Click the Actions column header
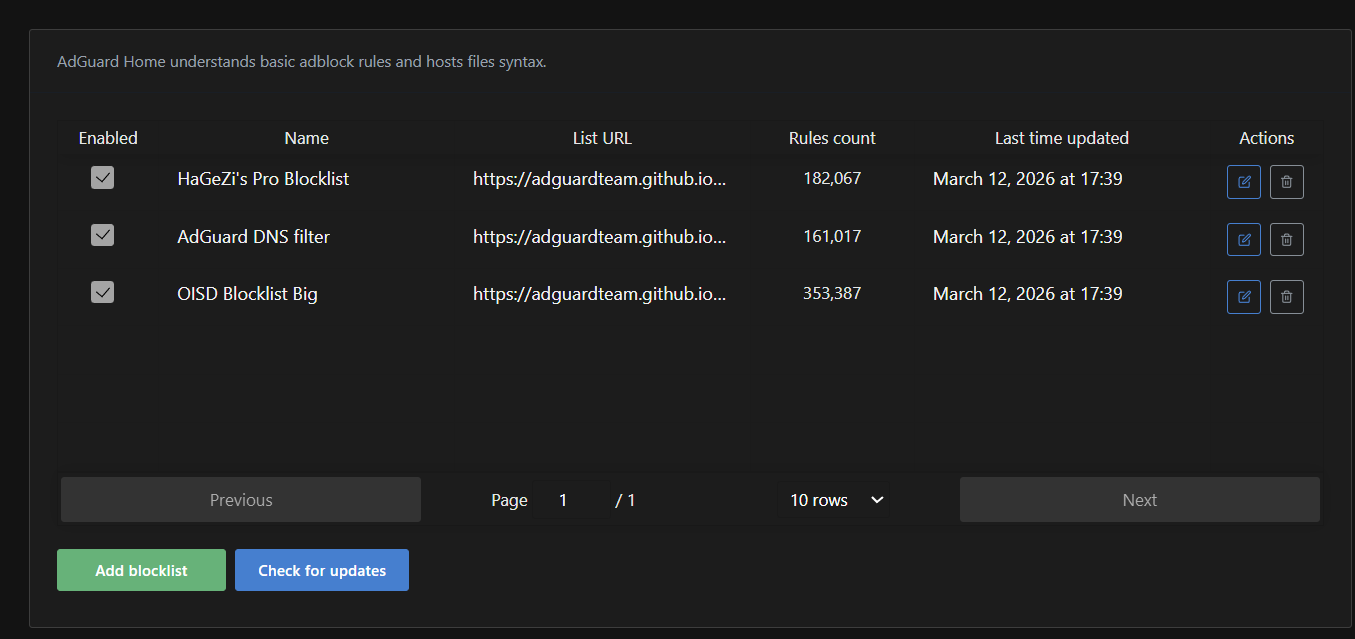This screenshot has width=1355, height=639. tap(1266, 138)
